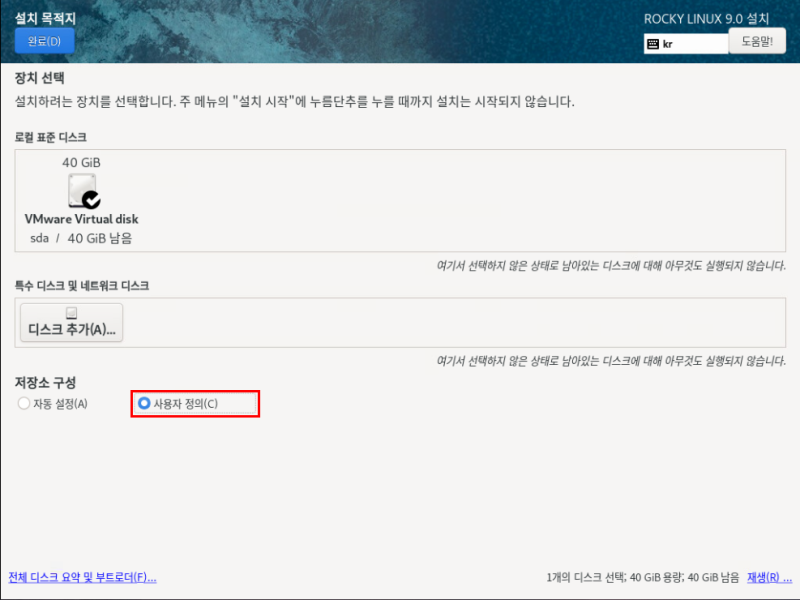Open 전체 디스크 요약 및 부트로더(F)... link
The height and width of the screenshot is (600, 800).
click(82, 578)
